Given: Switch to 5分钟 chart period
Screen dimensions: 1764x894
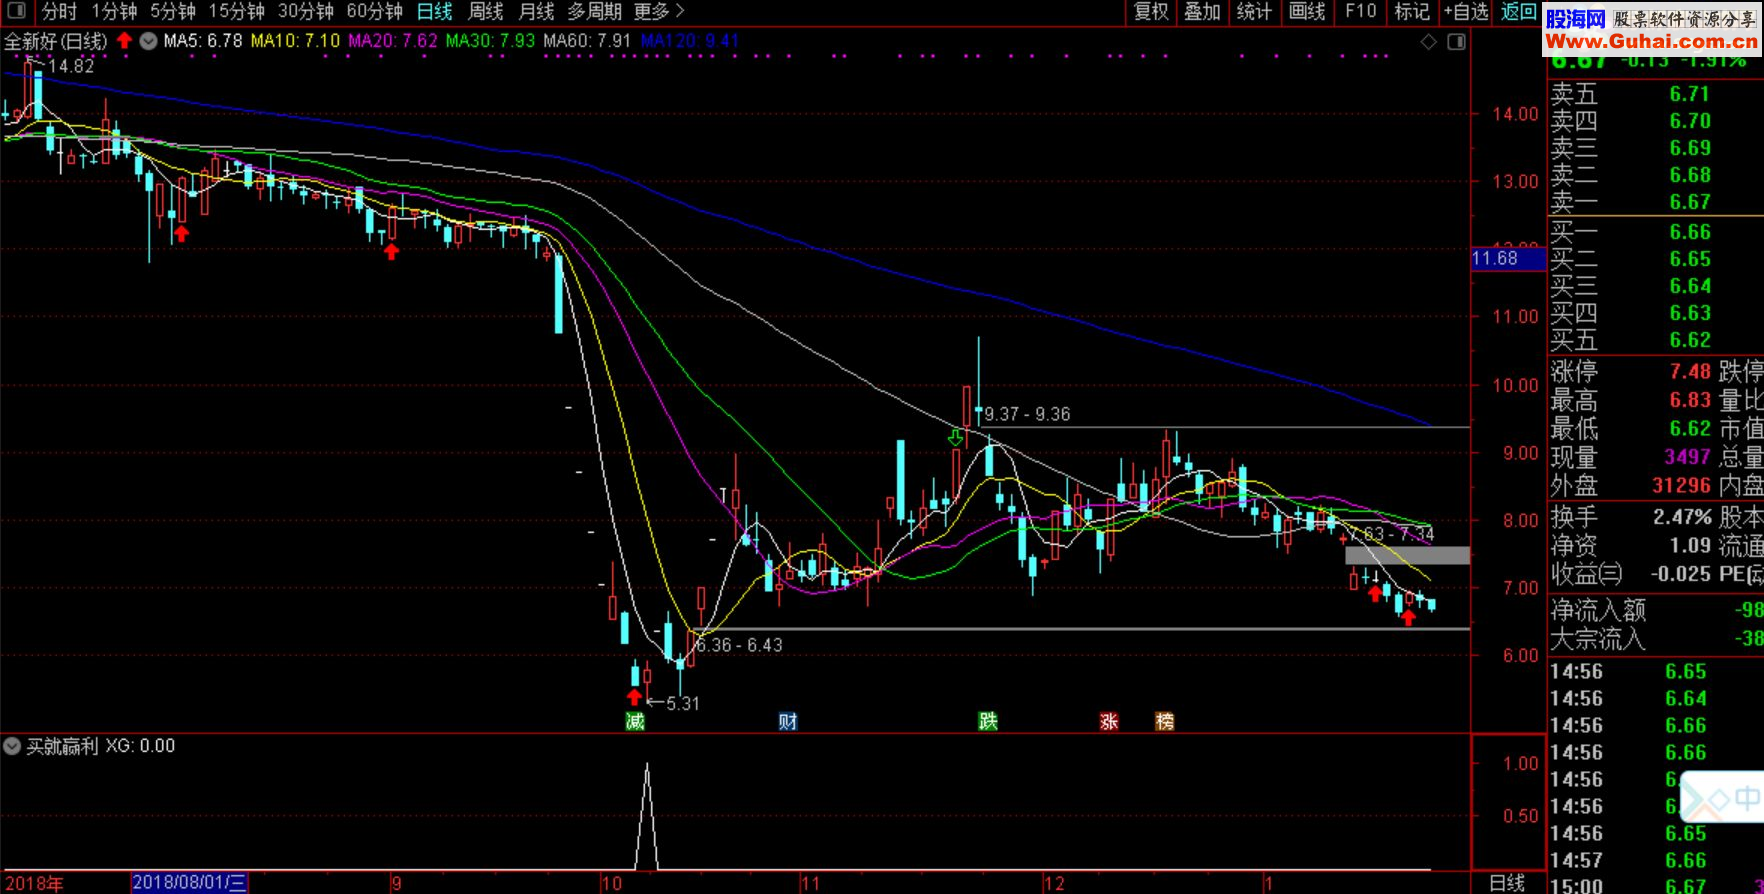Looking at the screenshot, I should click(x=173, y=12).
